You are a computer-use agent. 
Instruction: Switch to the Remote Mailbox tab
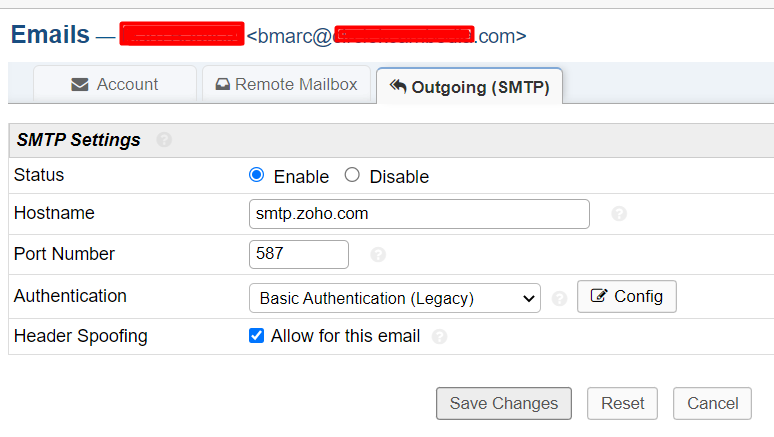point(286,85)
